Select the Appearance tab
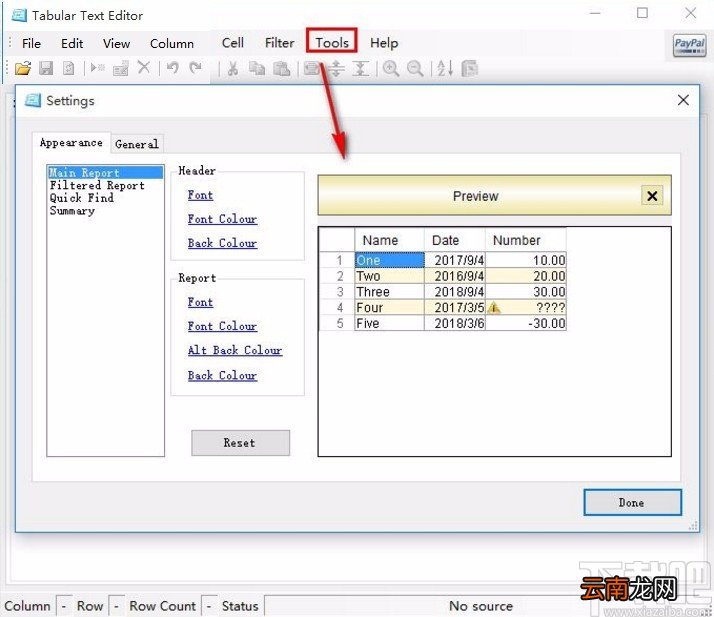Screen dimensions: 714x617 (x=71, y=143)
